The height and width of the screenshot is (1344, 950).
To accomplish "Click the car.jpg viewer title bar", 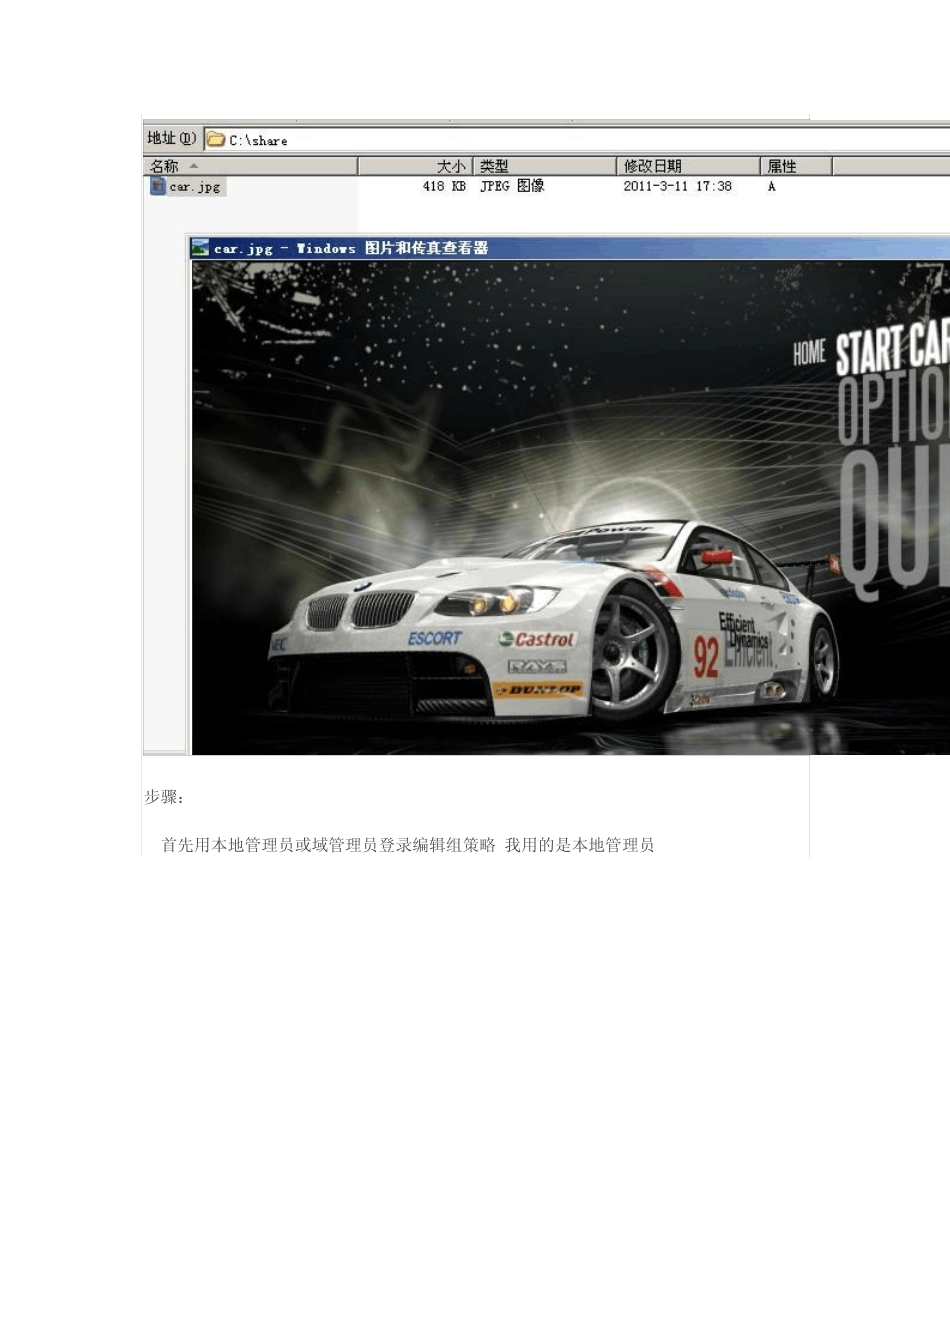I will (569, 248).
